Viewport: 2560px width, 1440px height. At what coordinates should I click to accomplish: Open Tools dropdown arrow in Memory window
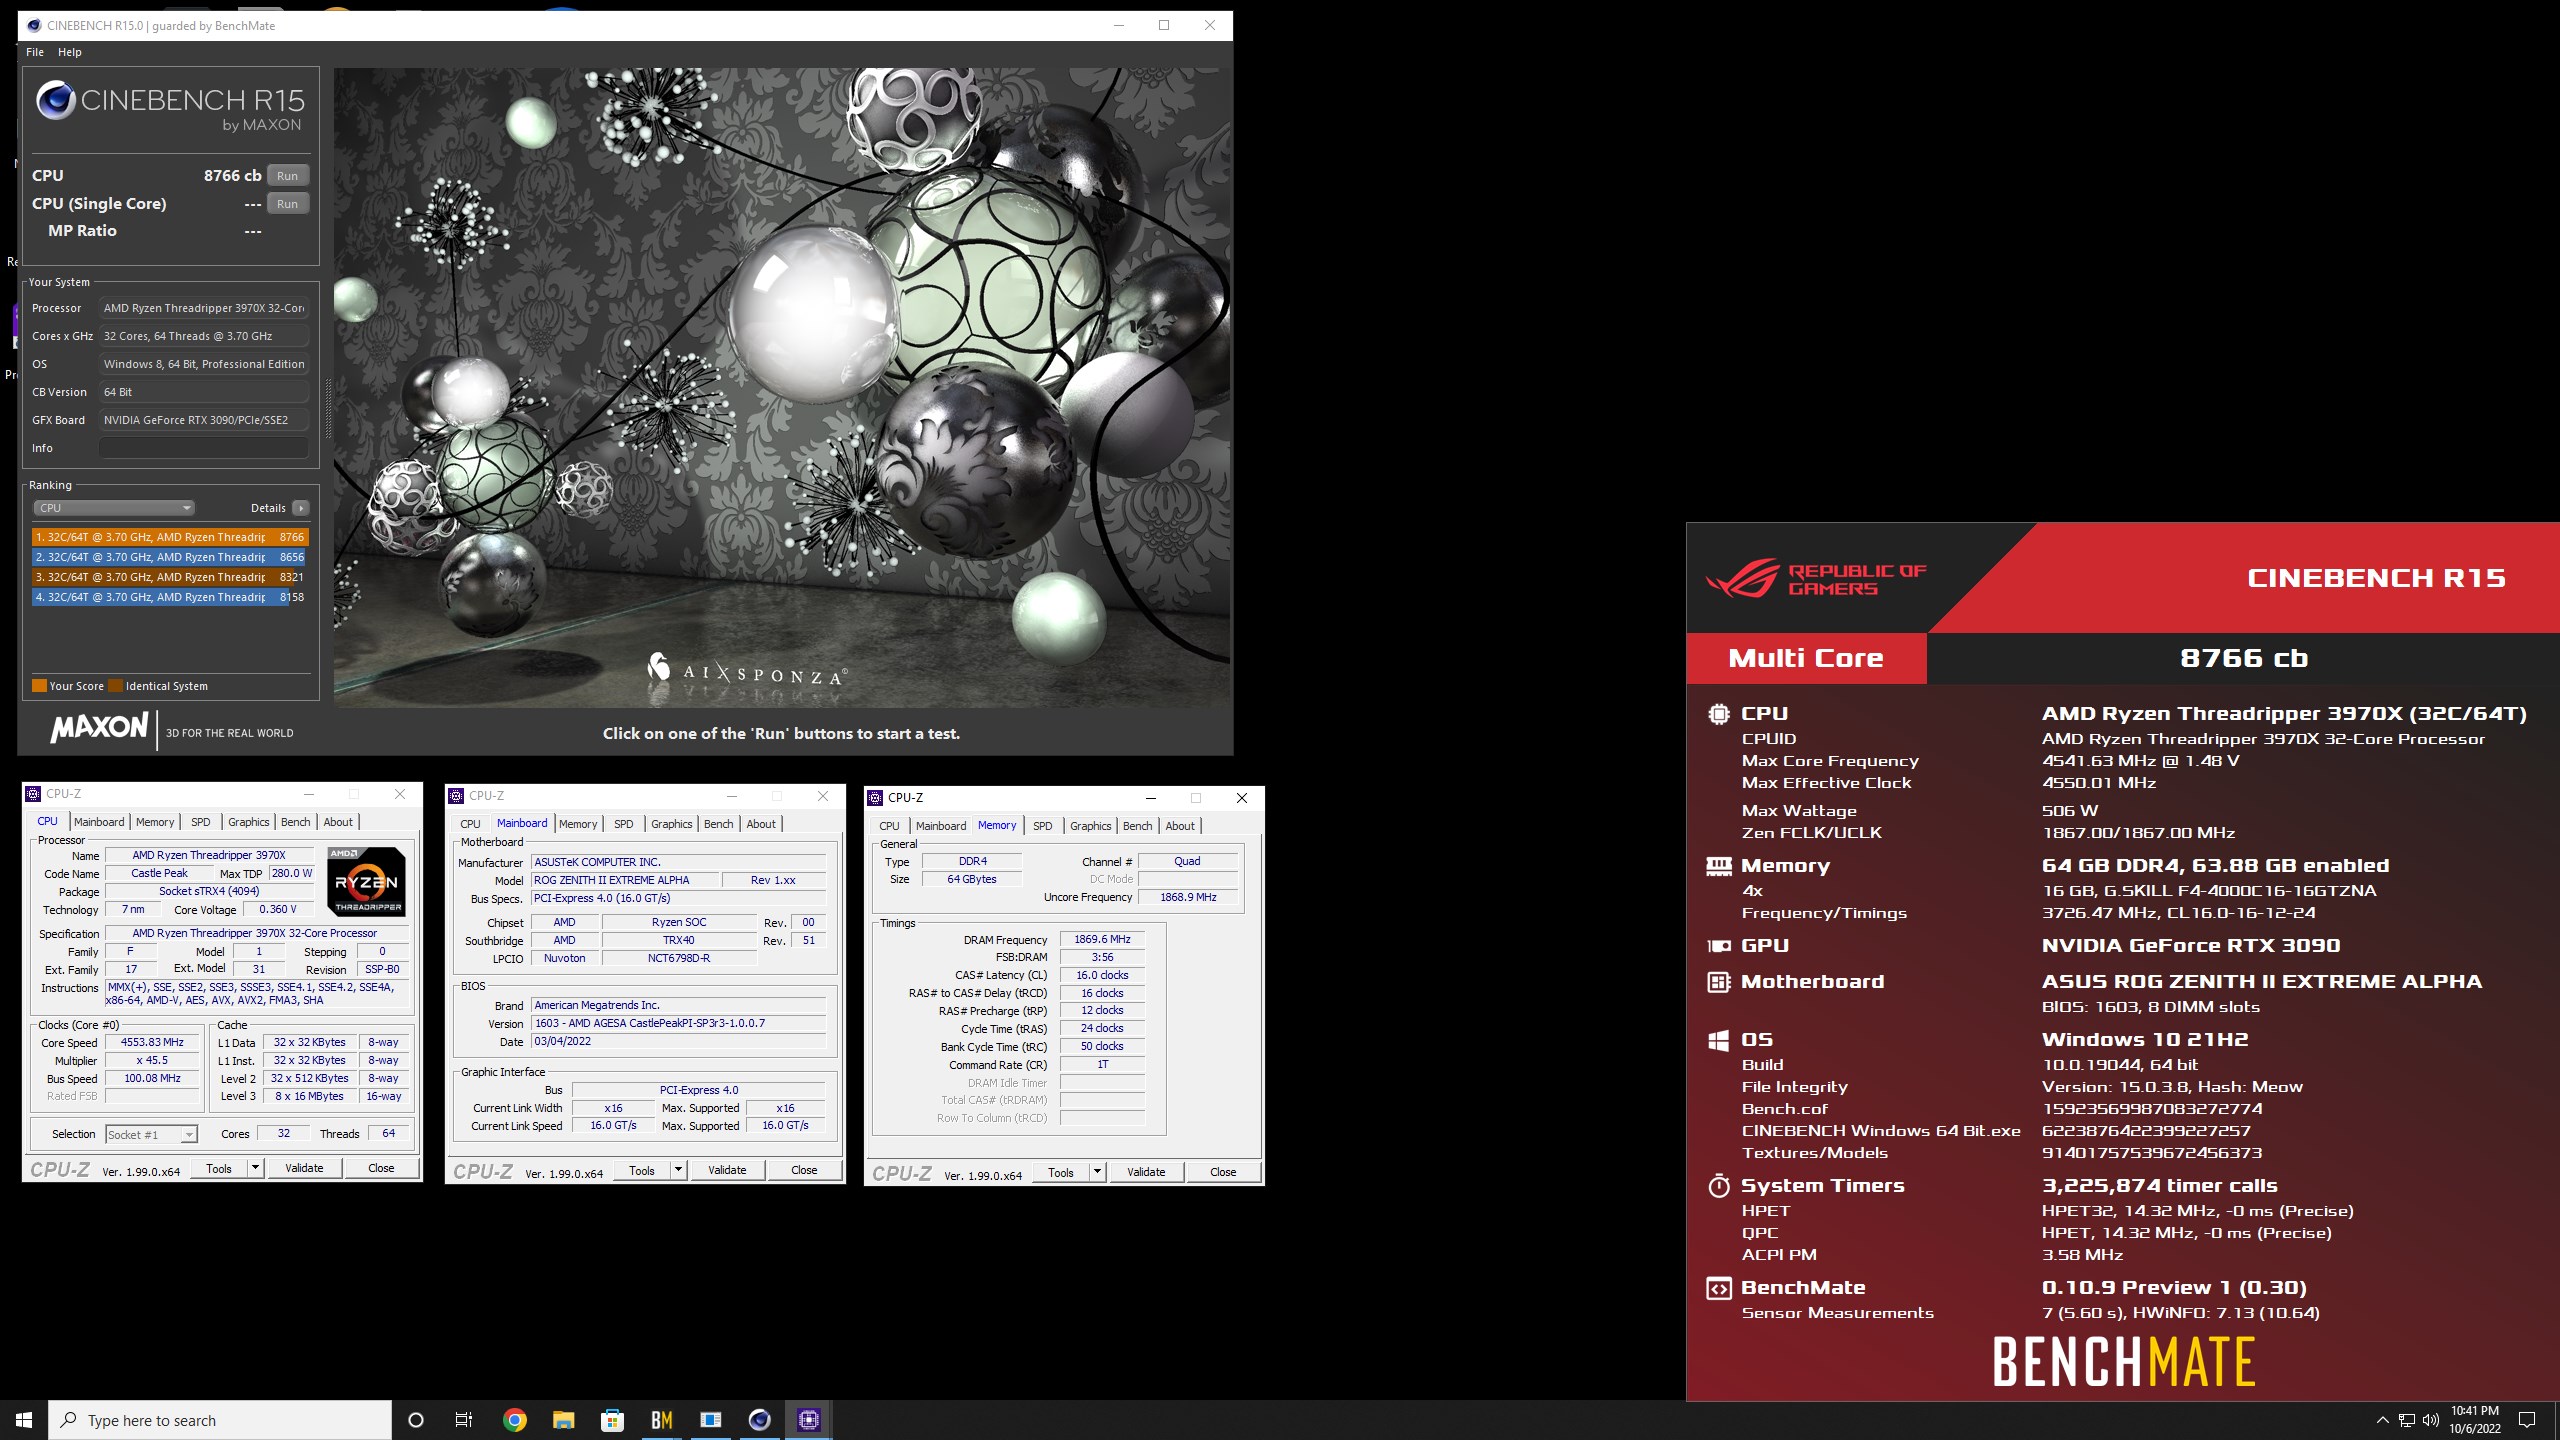coord(1098,1172)
